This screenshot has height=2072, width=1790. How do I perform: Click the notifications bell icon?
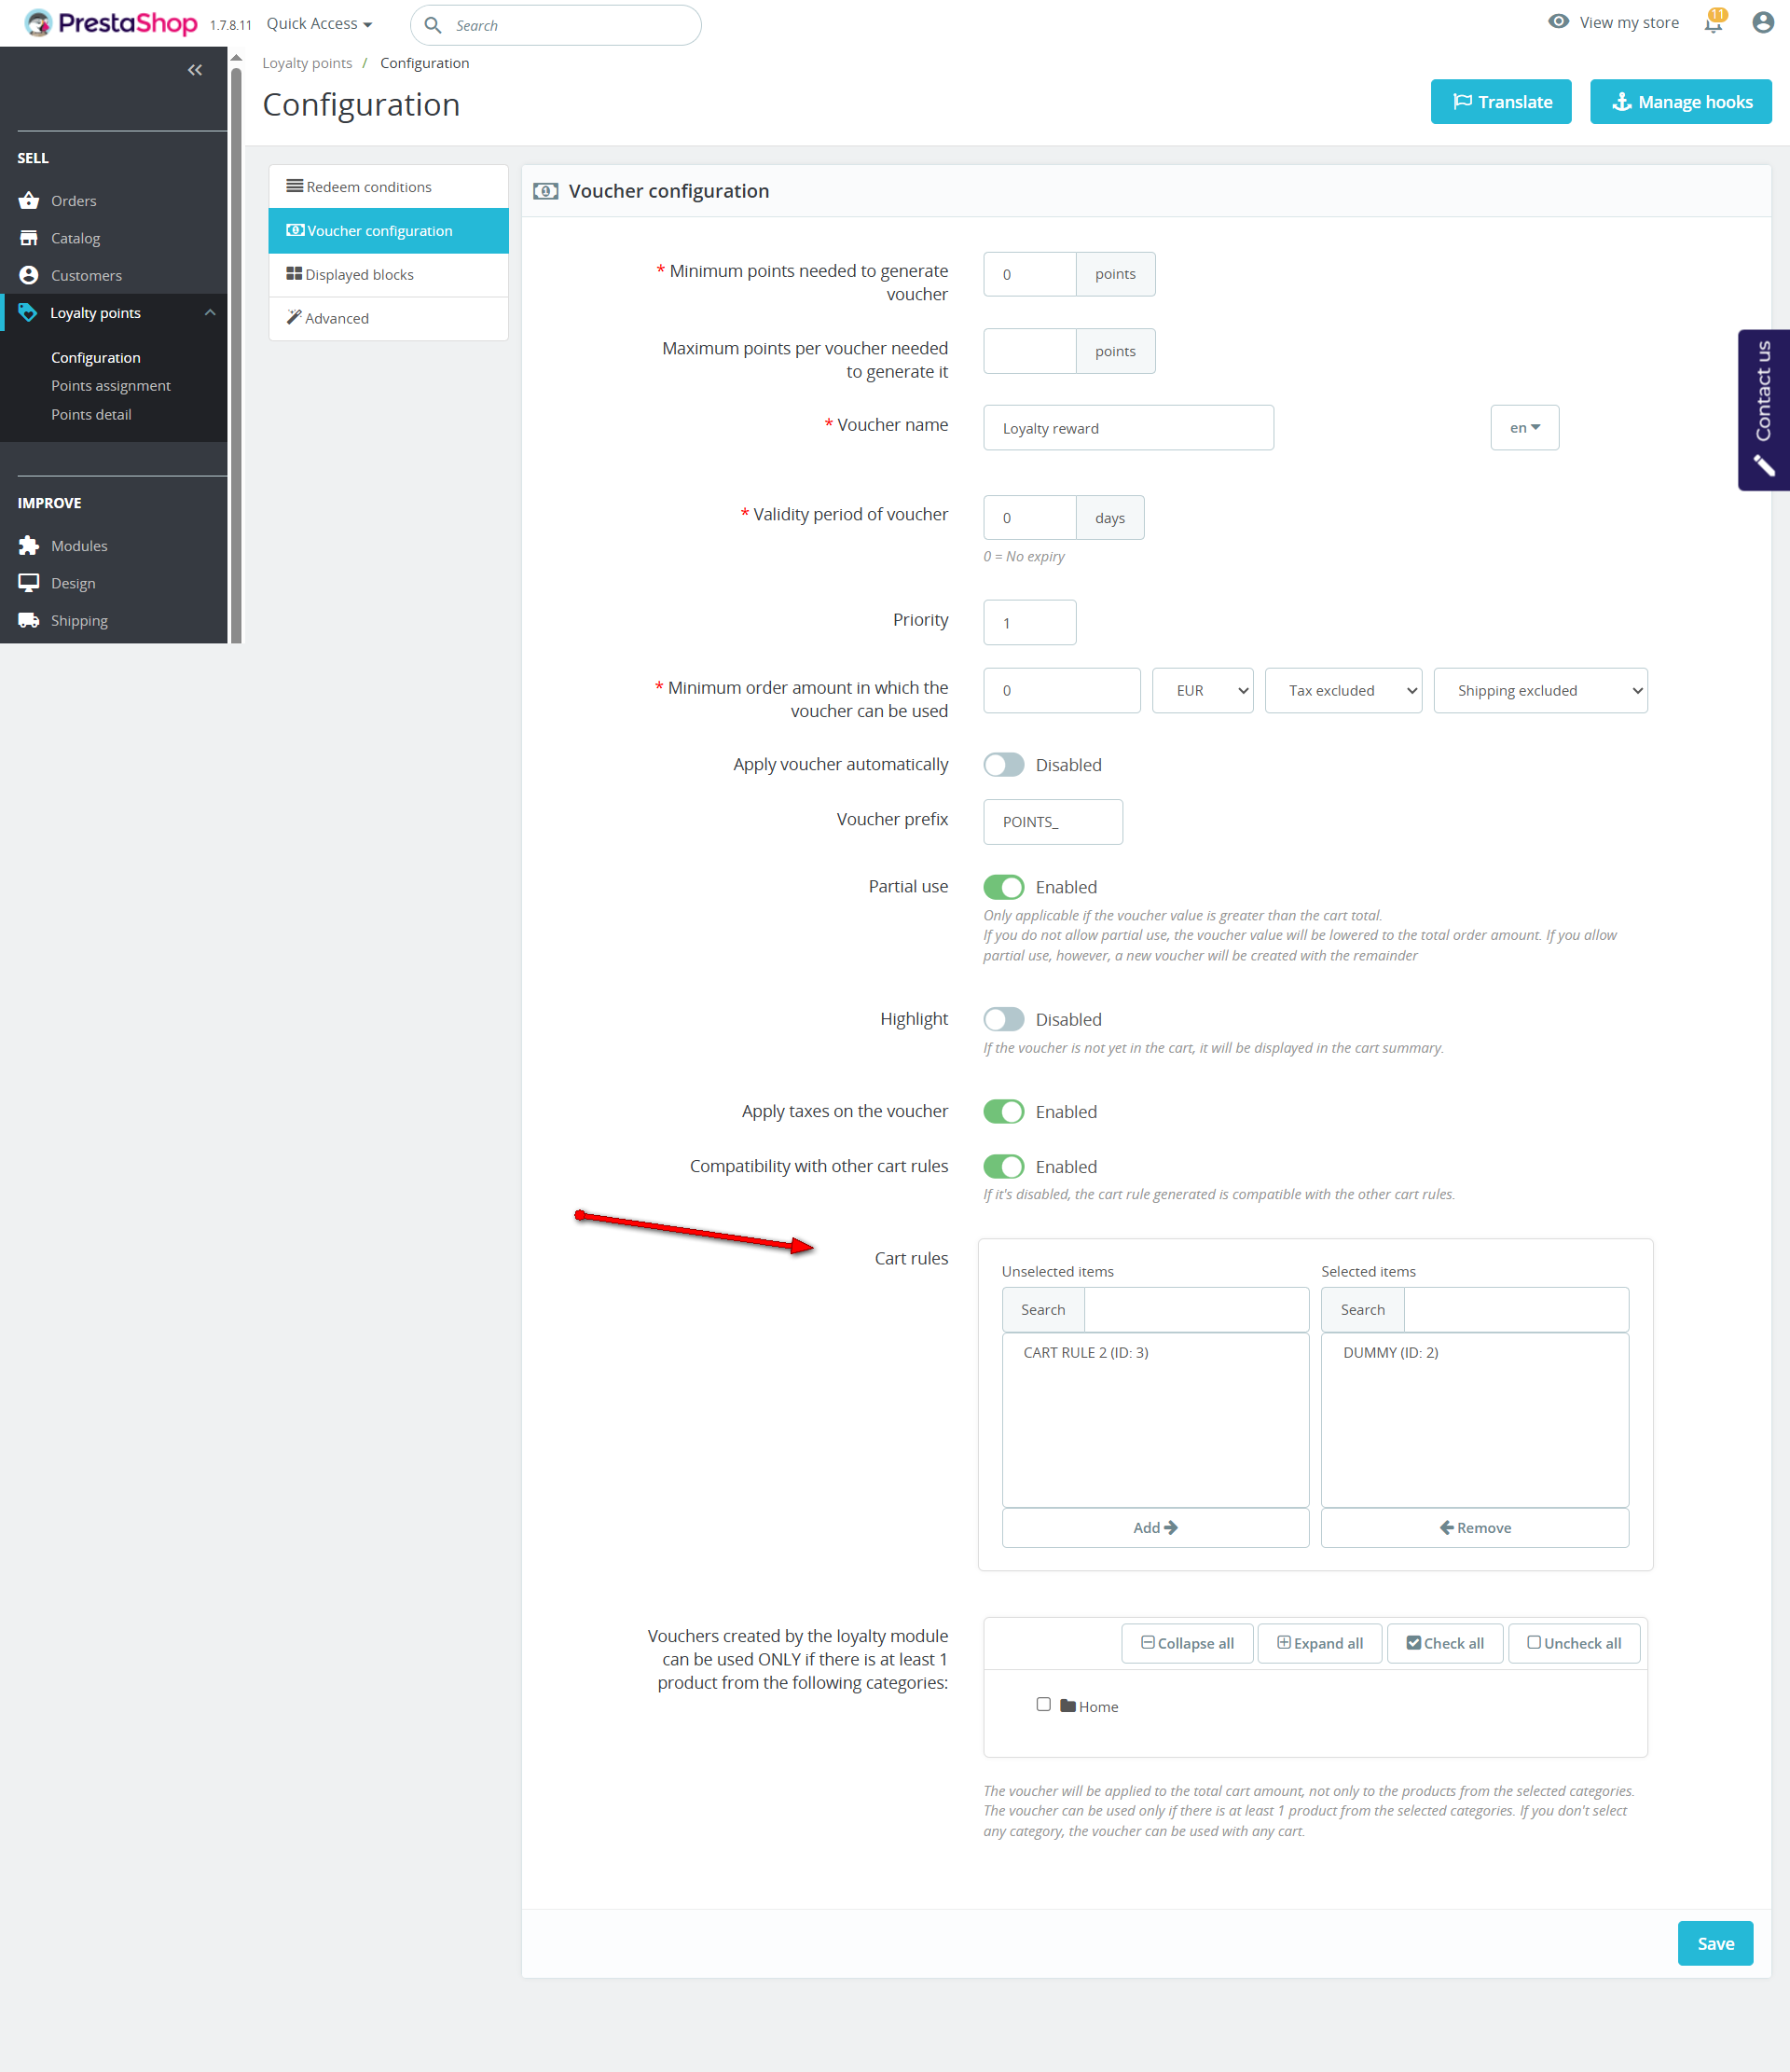tap(1713, 23)
